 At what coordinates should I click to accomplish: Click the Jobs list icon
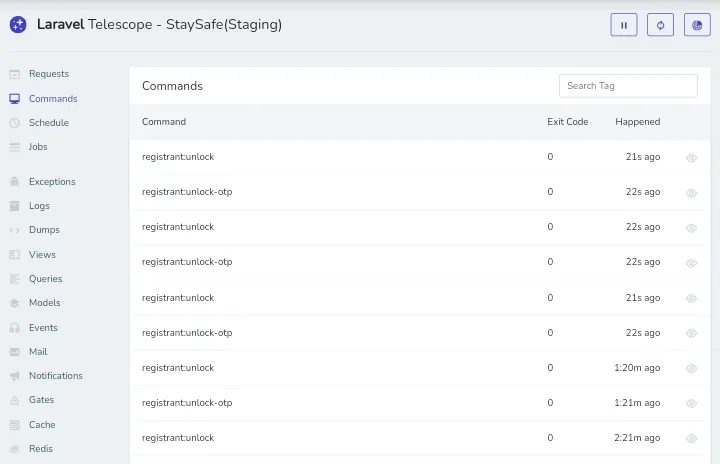coord(15,147)
